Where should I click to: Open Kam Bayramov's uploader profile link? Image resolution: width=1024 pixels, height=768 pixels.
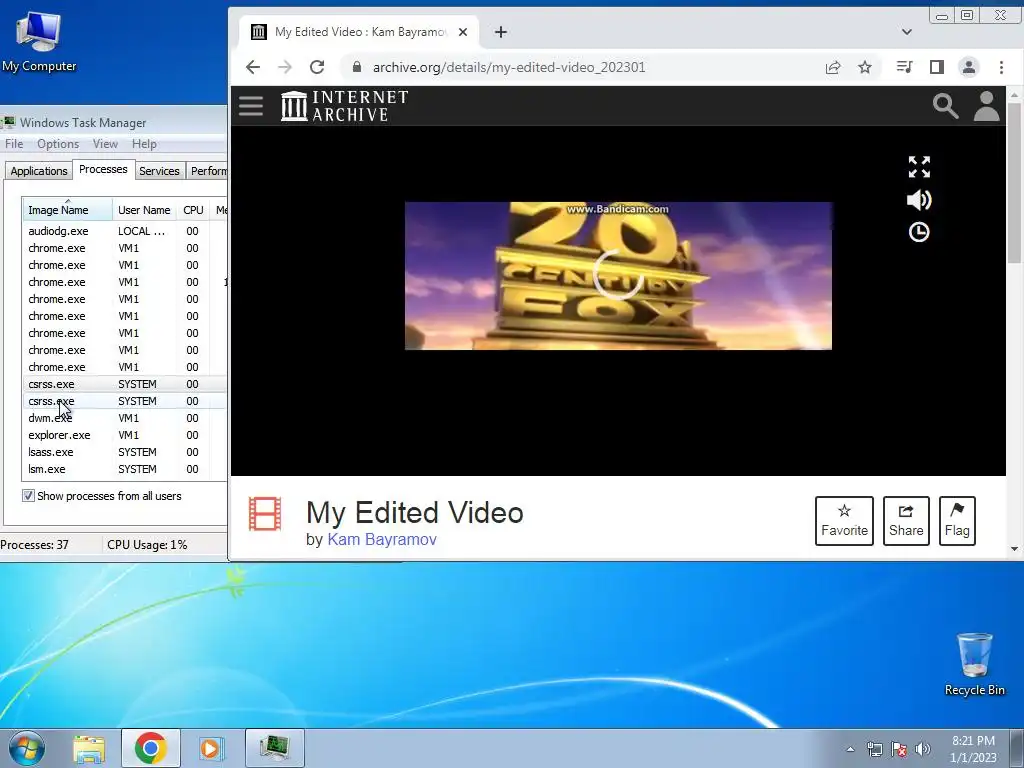tap(381, 539)
